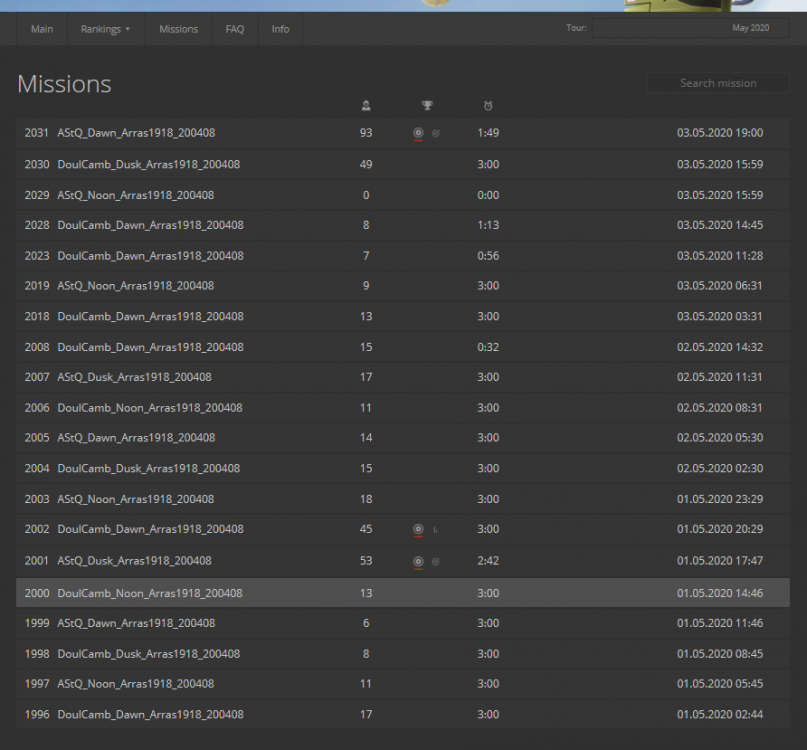Click checkmark icon on mission 2031 row
This screenshot has width=807, height=750.
click(x=436, y=133)
